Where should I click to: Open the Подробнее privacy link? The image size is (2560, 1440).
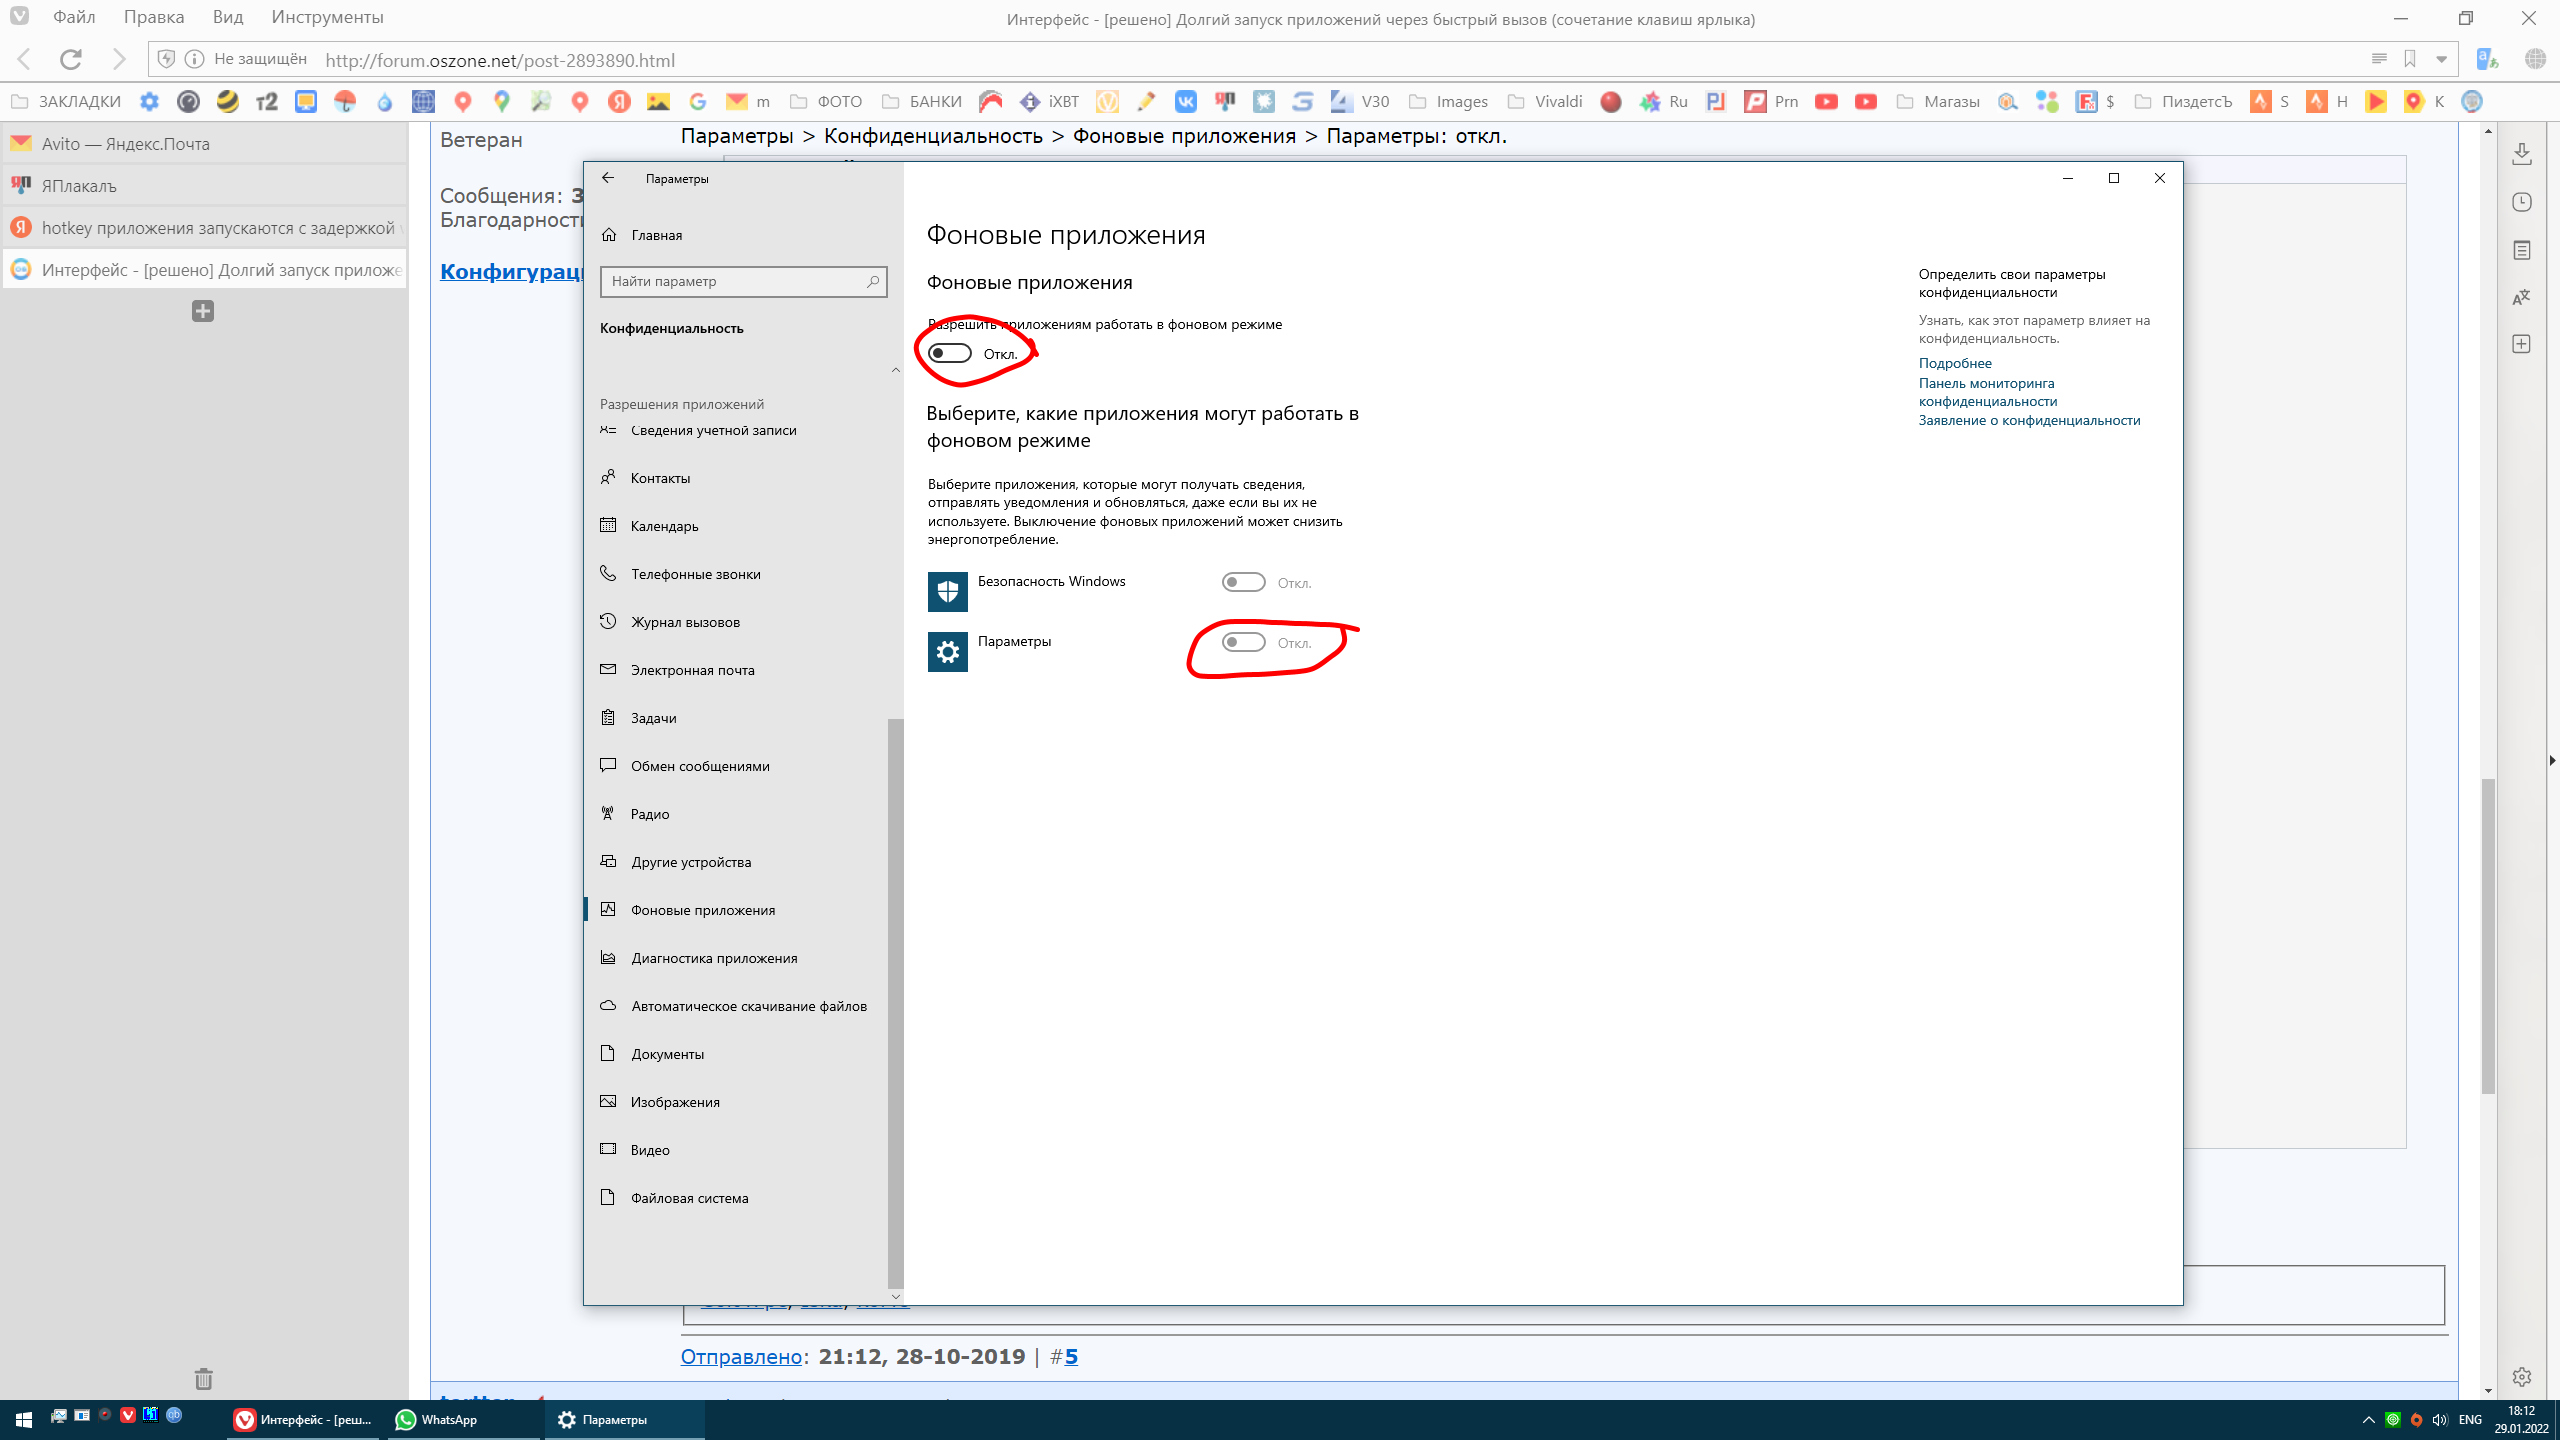coord(1954,363)
